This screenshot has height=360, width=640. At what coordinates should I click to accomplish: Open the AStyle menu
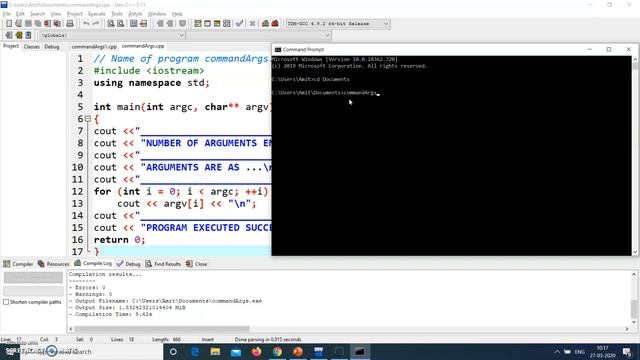pyautogui.click(x=135, y=14)
